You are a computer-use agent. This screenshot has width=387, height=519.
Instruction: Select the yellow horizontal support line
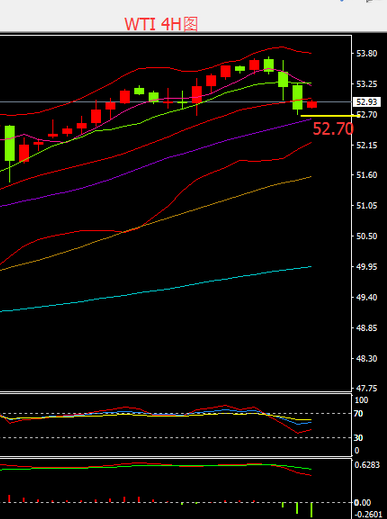click(330, 116)
